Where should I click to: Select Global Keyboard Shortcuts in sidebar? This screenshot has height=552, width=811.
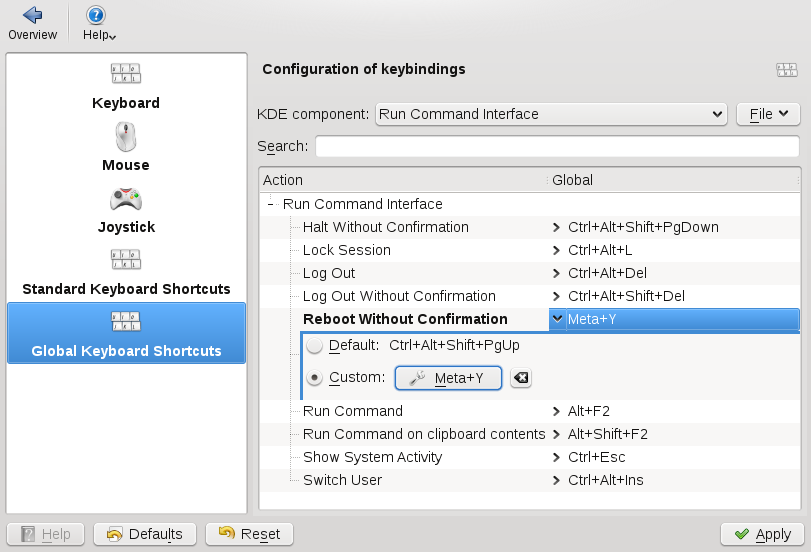(126, 333)
